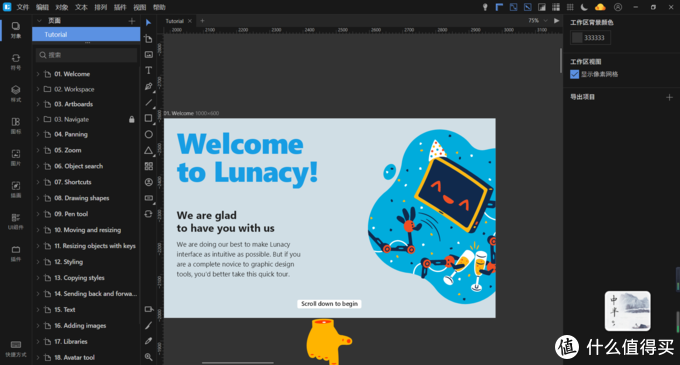Image resolution: width=680 pixels, height=365 pixels.
Task: Open the 排列 menu
Action: [x=101, y=7]
